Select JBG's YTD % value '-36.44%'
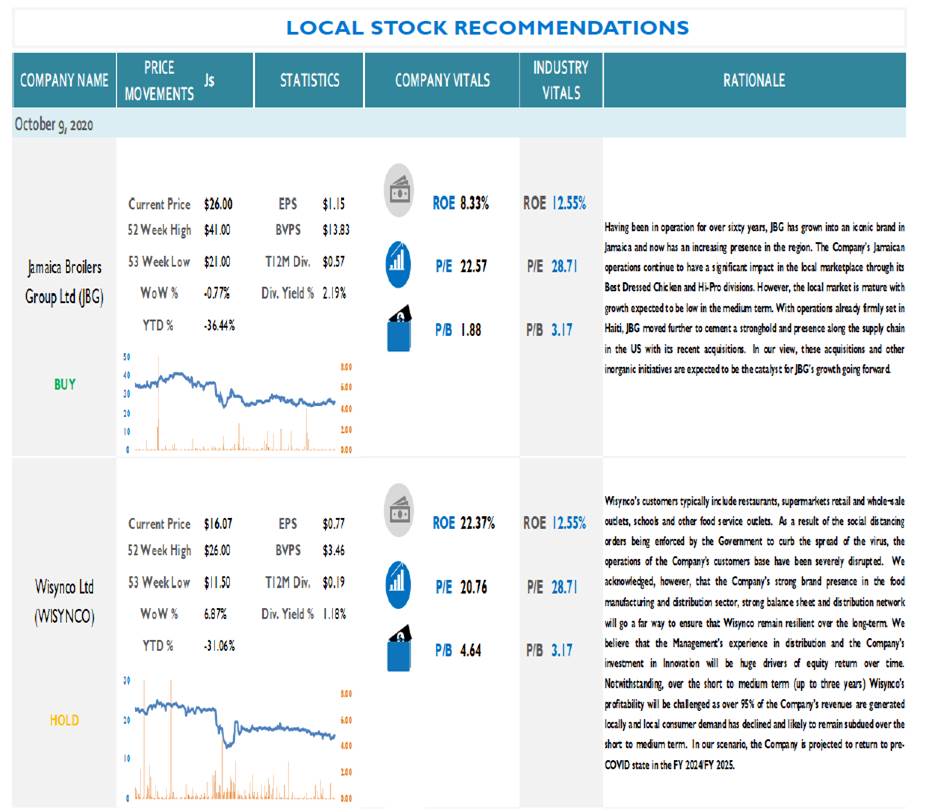The width and height of the screenshot is (932, 812). pos(219,326)
